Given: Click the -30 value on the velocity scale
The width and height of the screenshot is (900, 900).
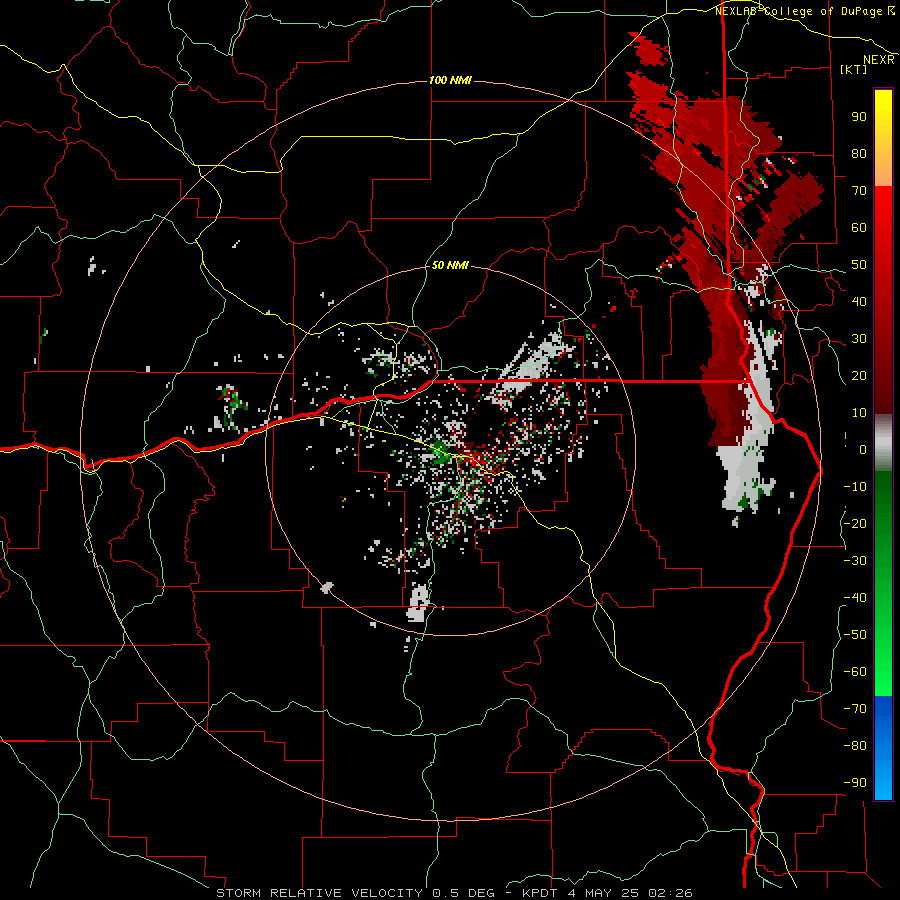Looking at the screenshot, I should pyautogui.click(x=855, y=561).
